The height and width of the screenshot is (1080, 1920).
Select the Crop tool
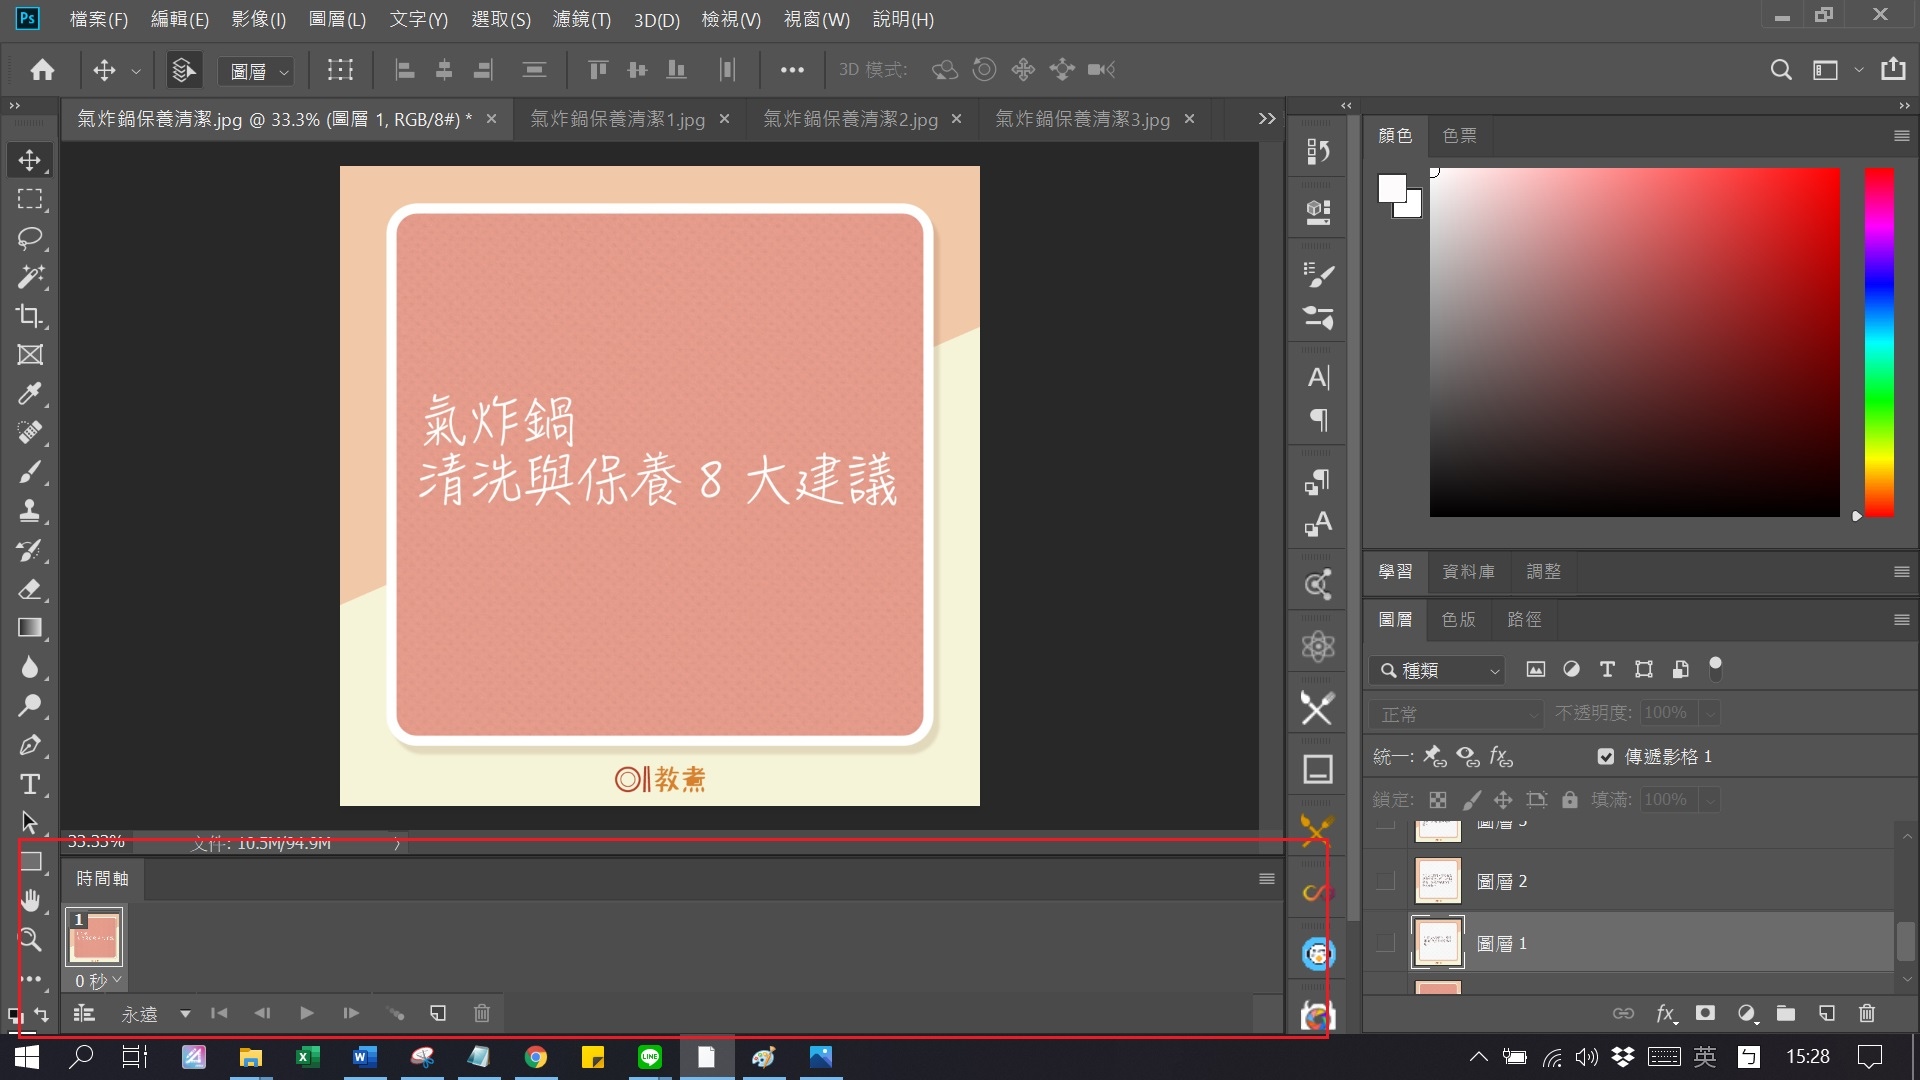pyautogui.click(x=30, y=316)
